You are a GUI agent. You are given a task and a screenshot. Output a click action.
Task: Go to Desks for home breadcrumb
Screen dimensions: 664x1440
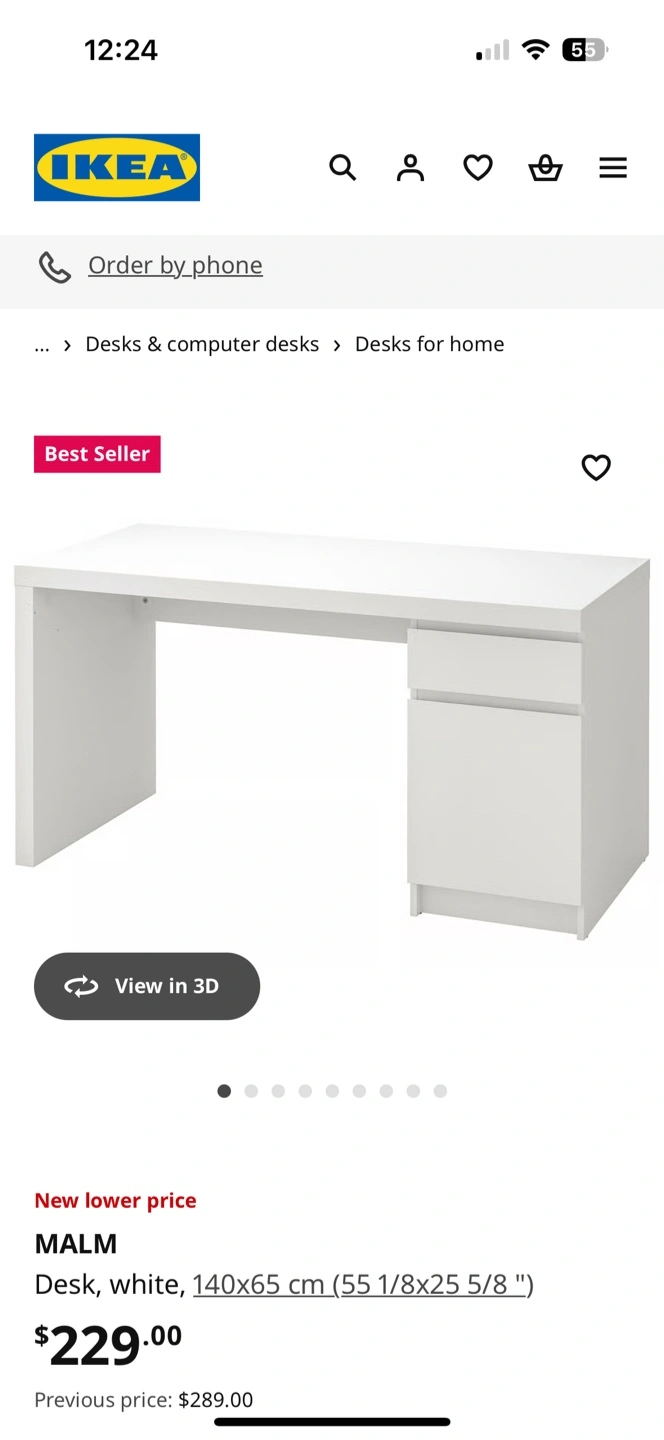(x=429, y=344)
